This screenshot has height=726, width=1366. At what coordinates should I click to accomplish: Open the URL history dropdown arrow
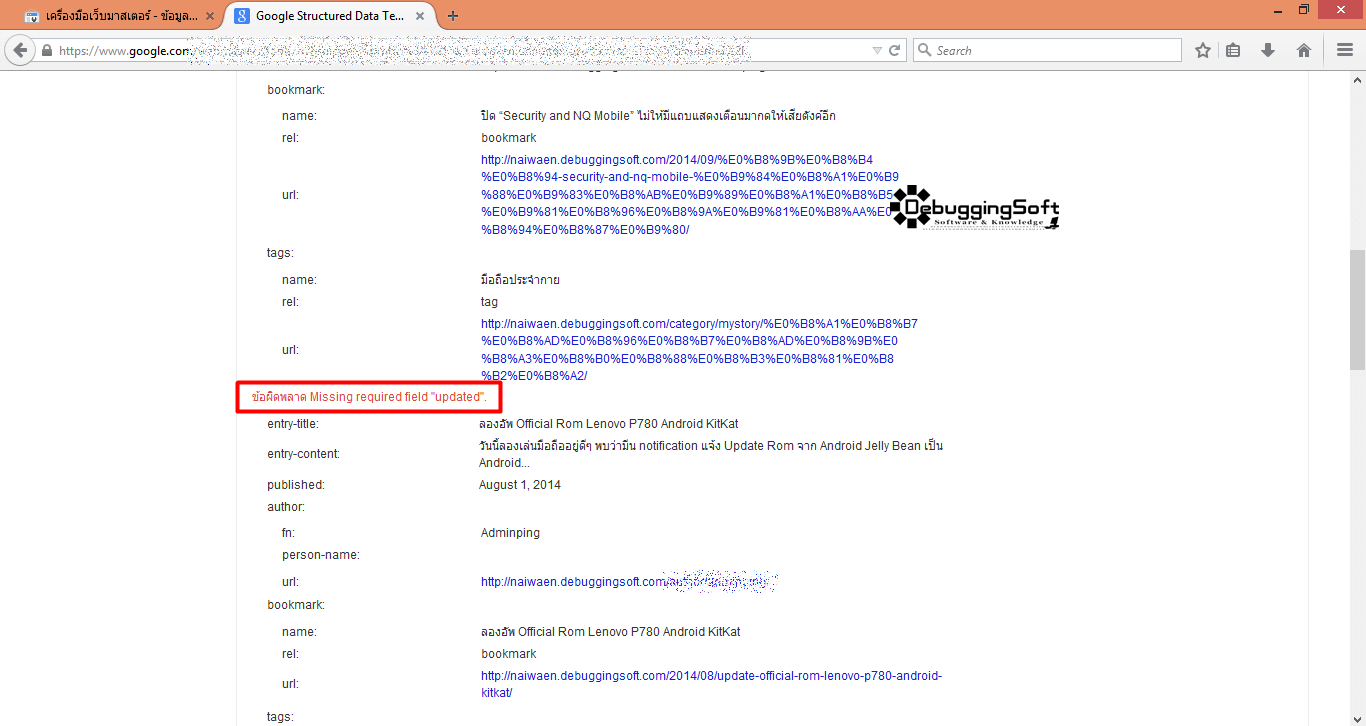[x=877, y=50]
